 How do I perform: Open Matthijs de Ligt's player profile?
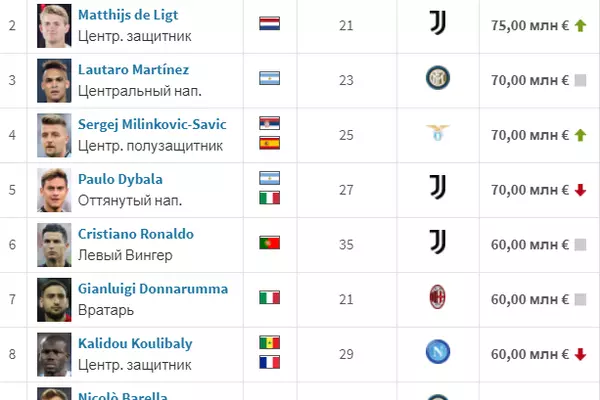(x=135, y=16)
